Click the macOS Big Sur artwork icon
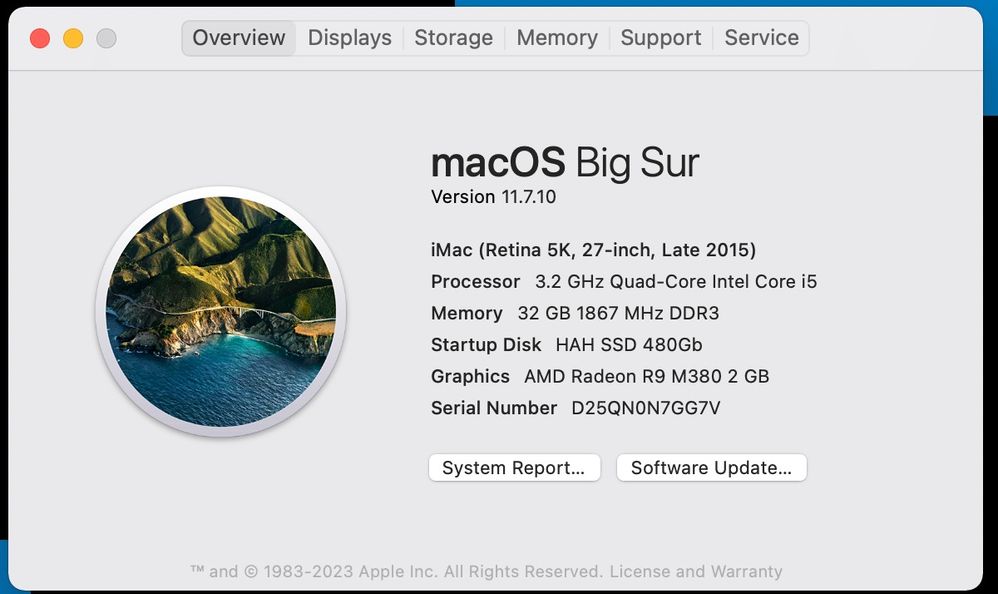998x594 pixels. pyautogui.click(x=220, y=311)
